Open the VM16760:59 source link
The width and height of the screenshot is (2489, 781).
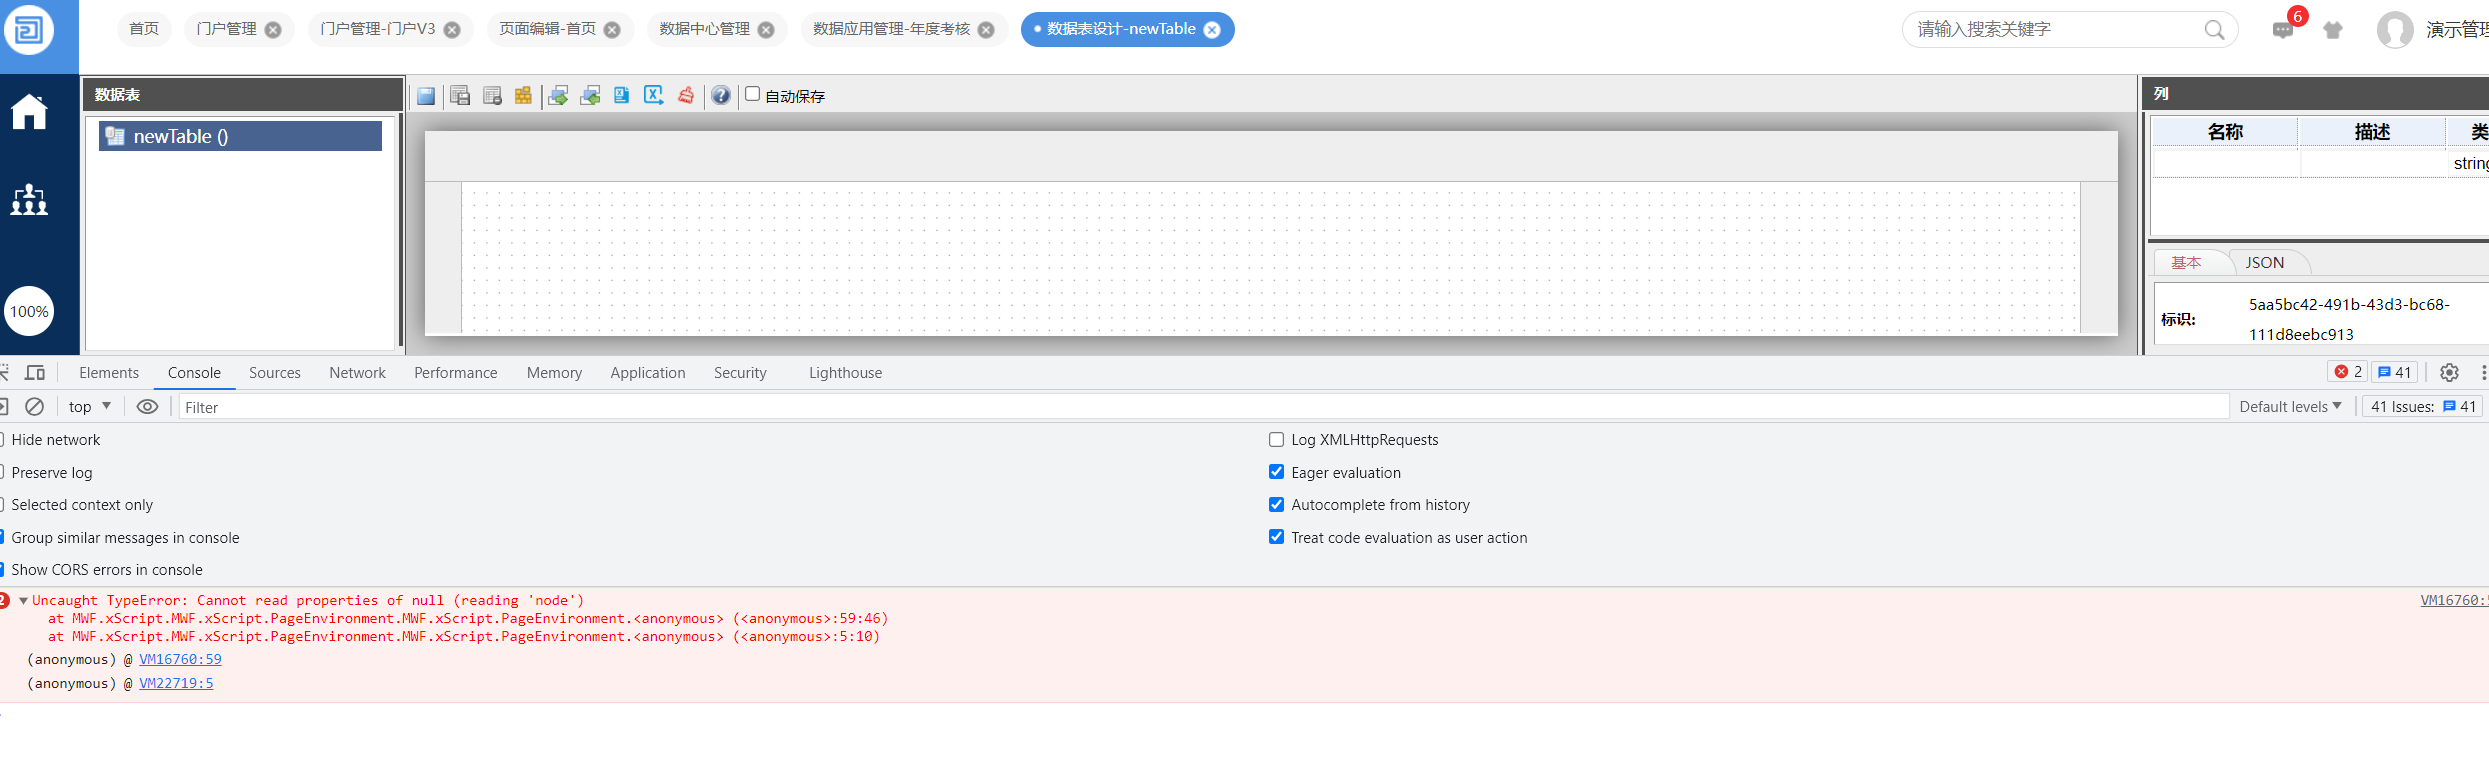[x=180, y=660]
